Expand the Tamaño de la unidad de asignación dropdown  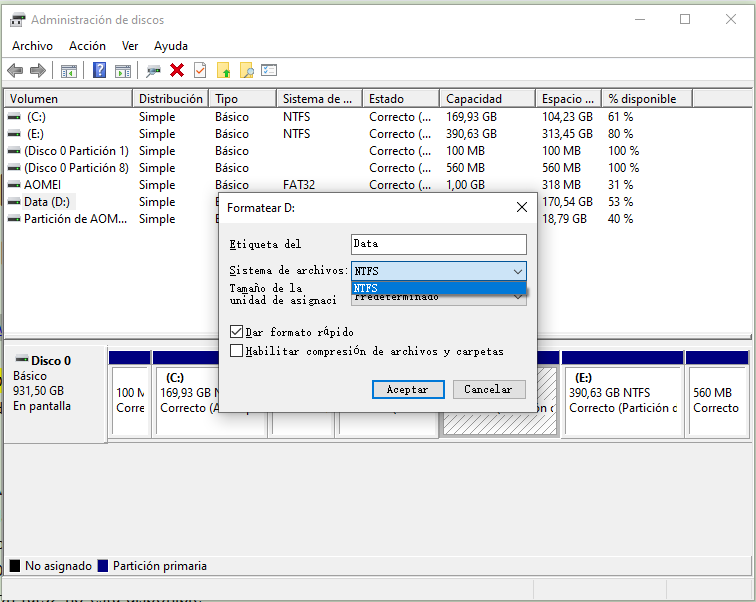tap(517, 297)
